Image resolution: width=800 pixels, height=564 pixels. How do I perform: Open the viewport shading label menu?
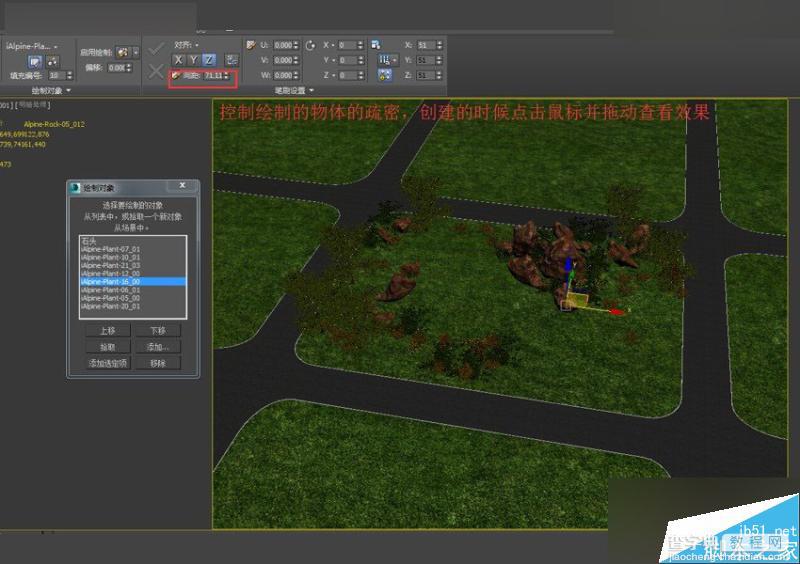(x=34, y=105)
